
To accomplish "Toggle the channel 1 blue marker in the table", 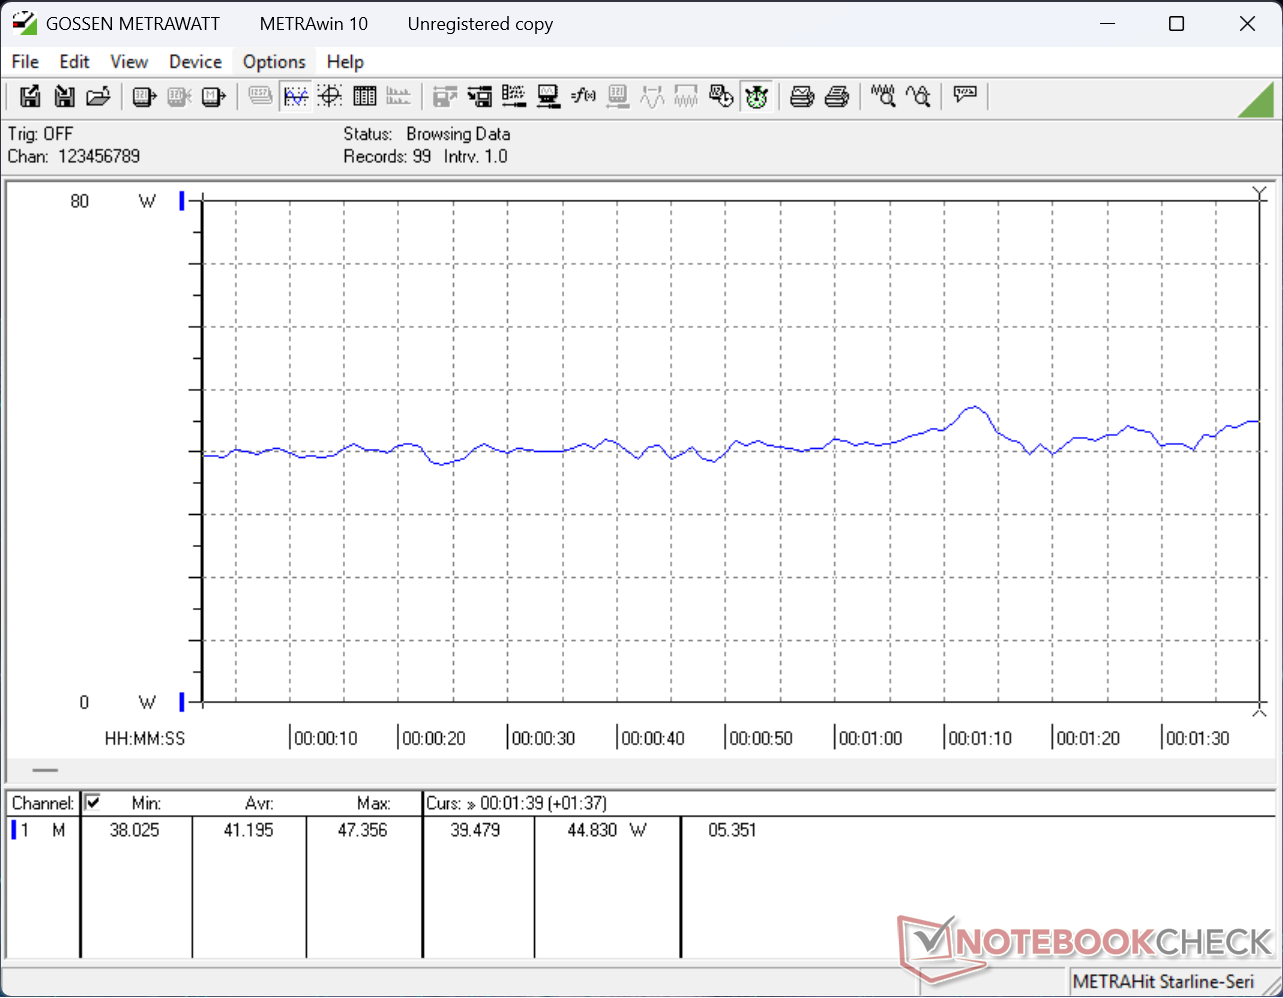I will 14,830.
